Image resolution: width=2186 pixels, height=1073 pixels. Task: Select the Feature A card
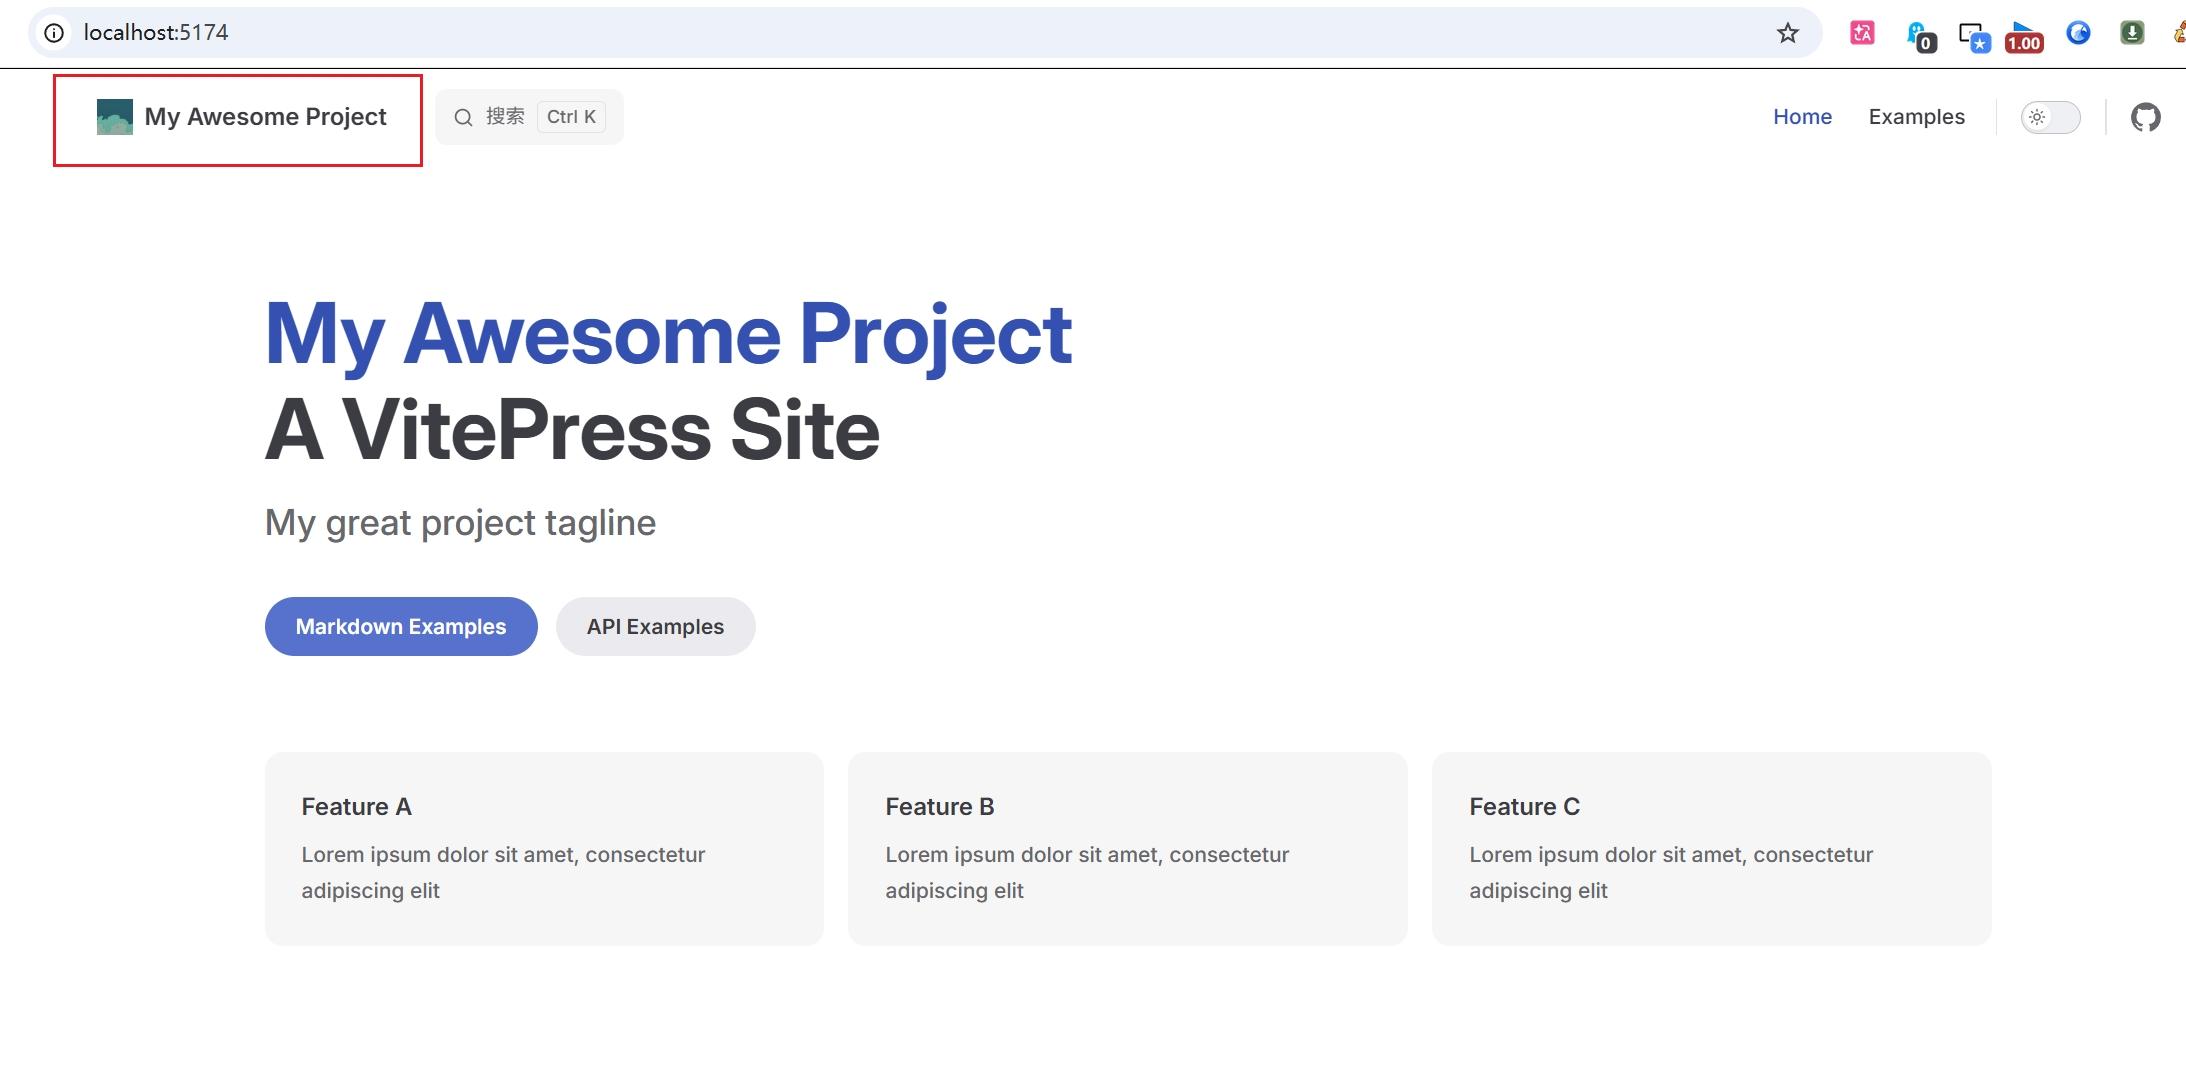tap(544, 848)
